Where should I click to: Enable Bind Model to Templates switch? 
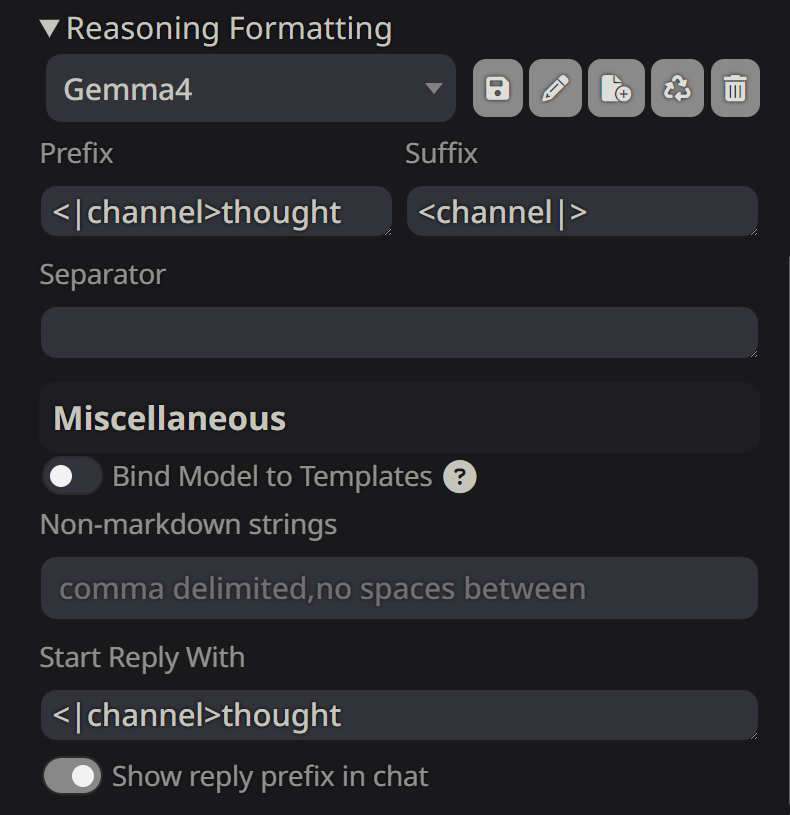point(72,477)
